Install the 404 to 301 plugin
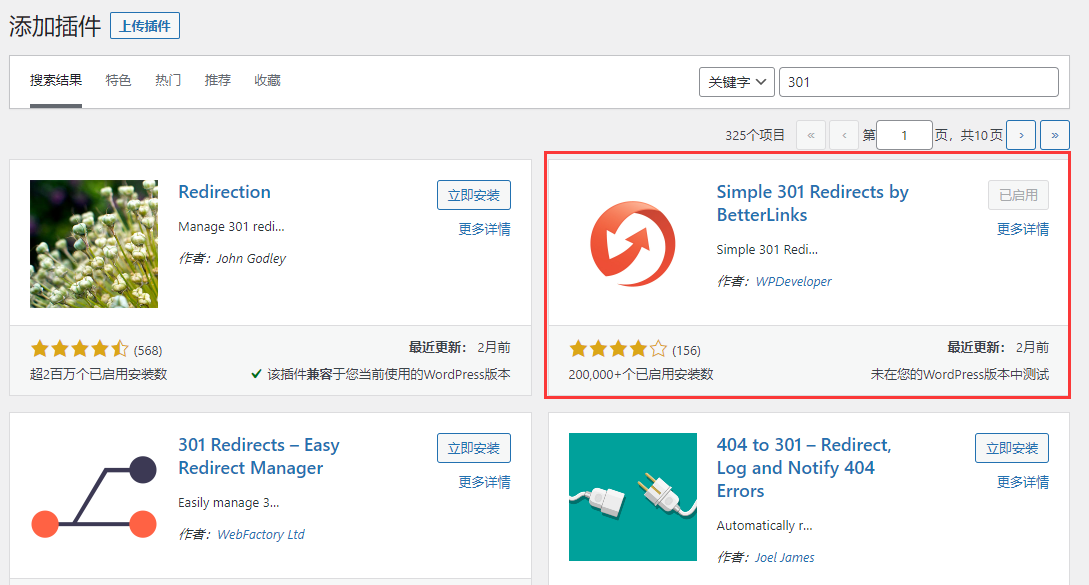Image resolution: width=1089 pixels, height=585 pixels. (x=1012, y=448)
